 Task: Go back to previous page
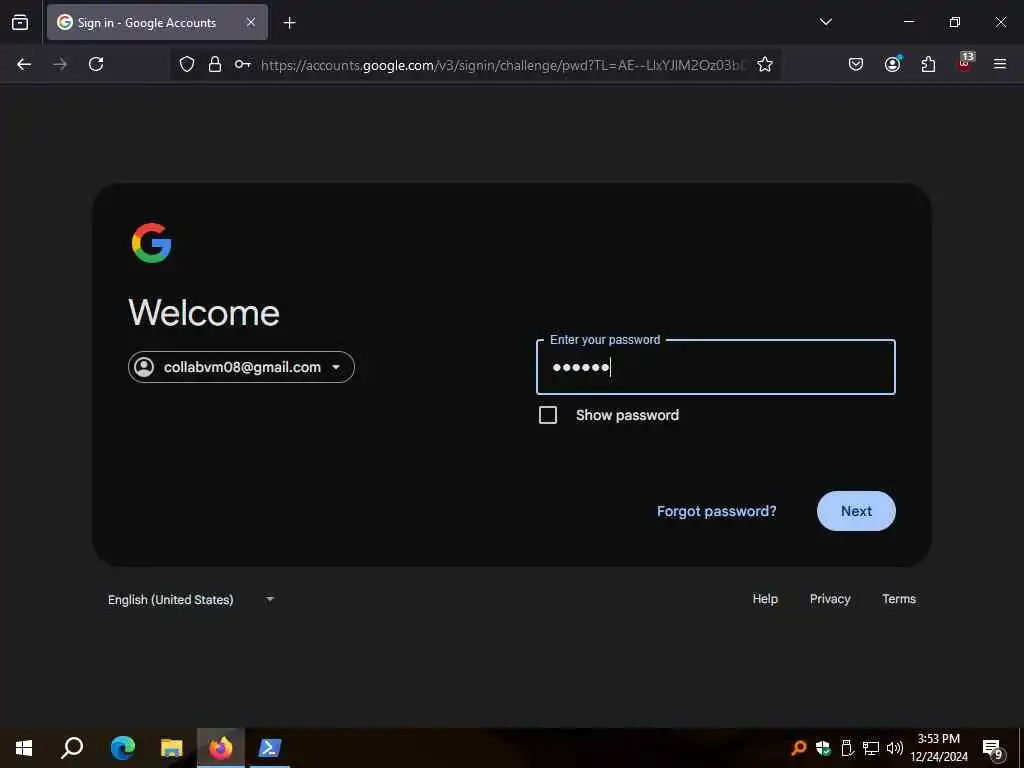click(24, 64)
